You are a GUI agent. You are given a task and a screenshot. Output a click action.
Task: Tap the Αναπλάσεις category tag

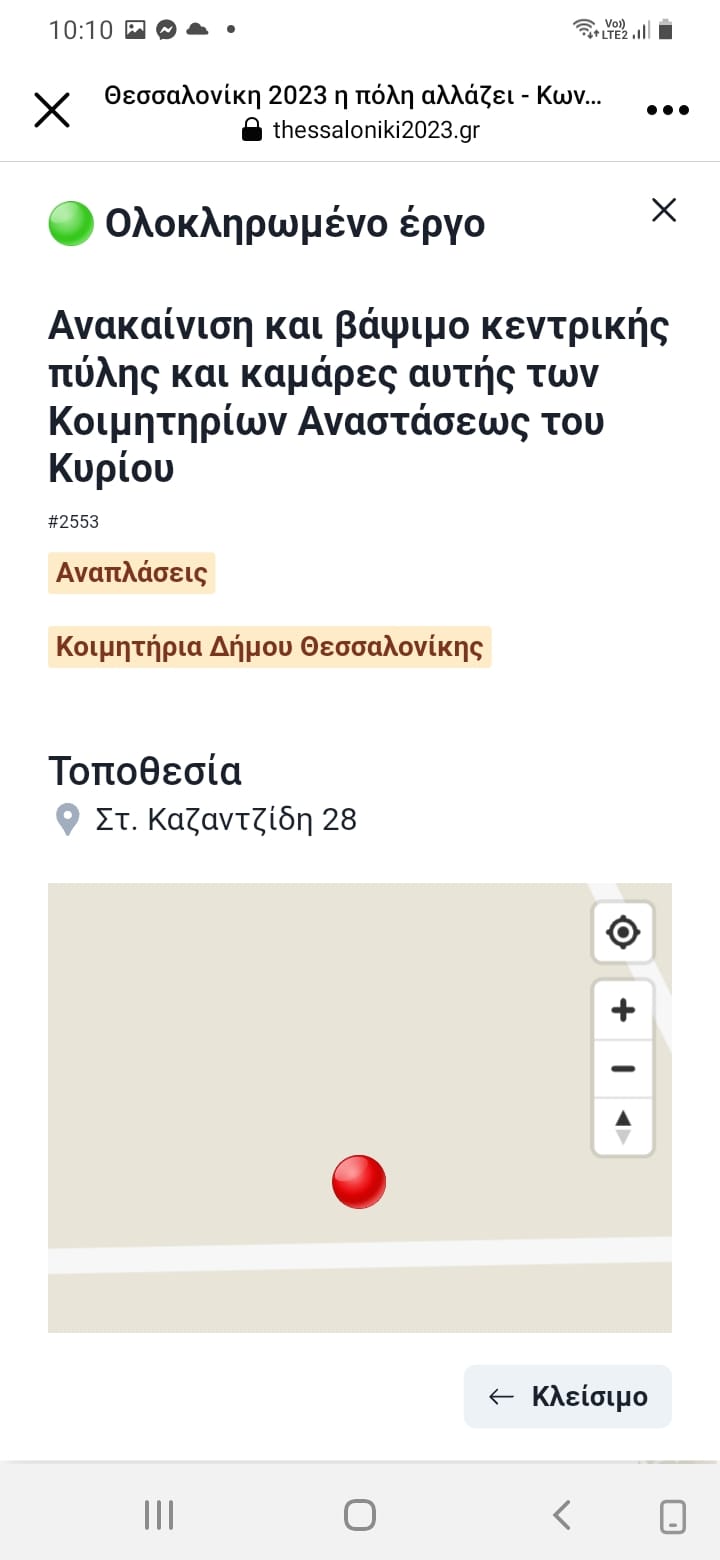point(132,573)
